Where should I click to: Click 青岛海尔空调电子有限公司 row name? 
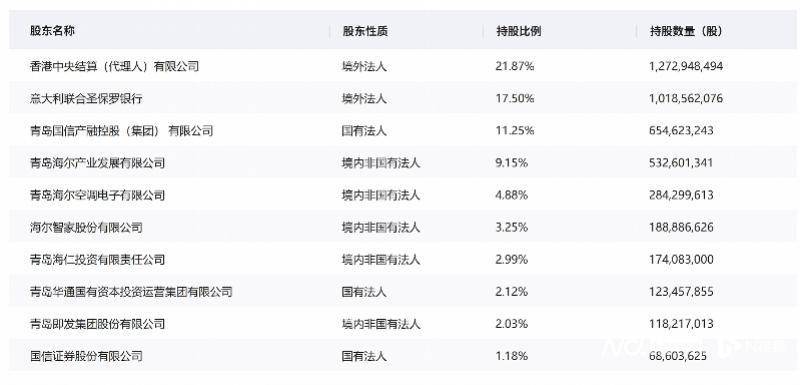(x=97, y=195)
